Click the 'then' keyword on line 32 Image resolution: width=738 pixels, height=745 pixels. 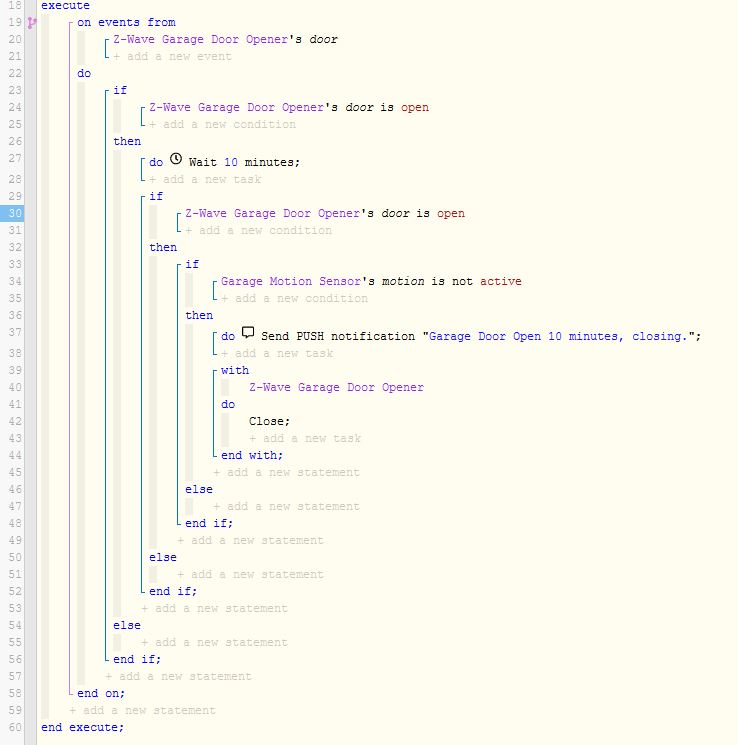click(x=163, y=248)
